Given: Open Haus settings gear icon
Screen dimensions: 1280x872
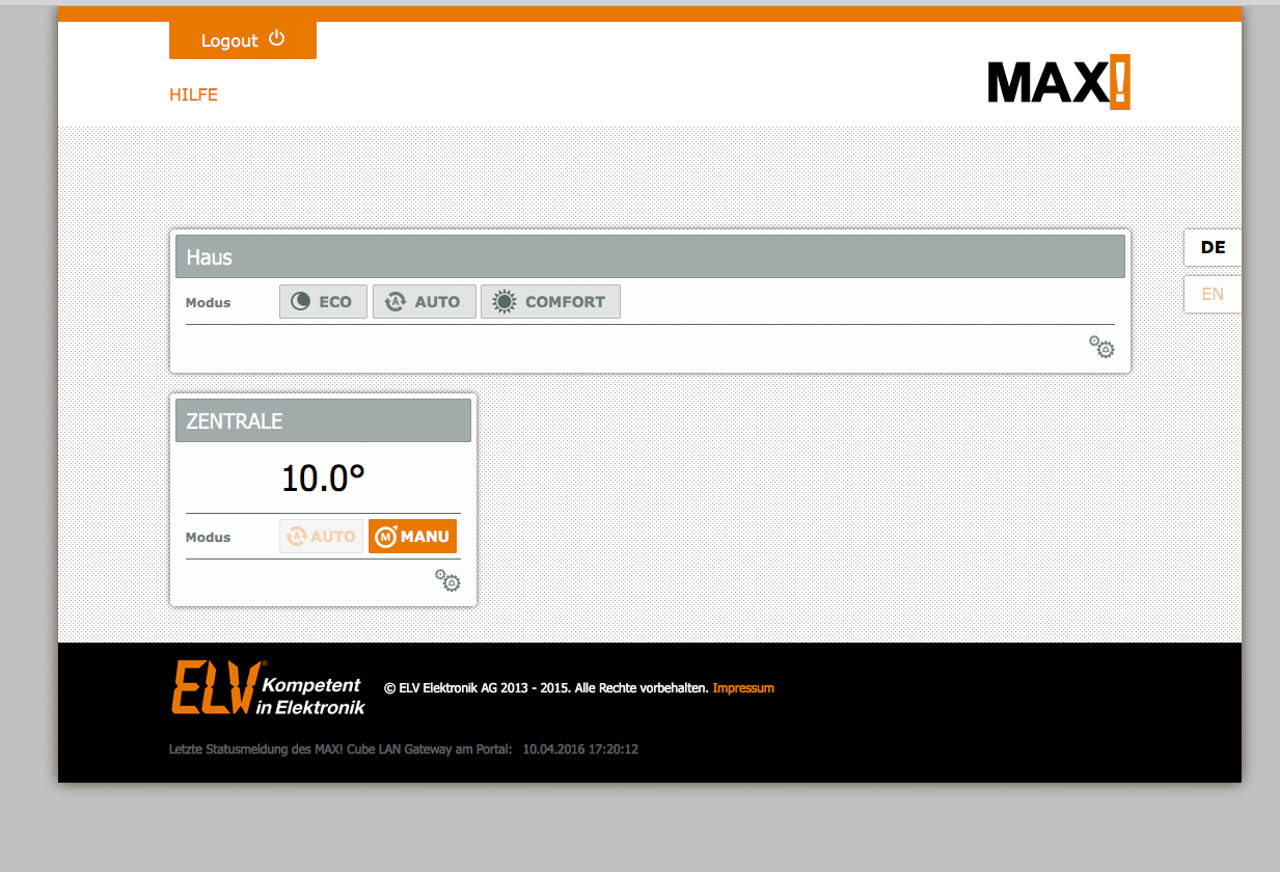Looking at the screenshot, I should pyautogui.click(x=1101, y=347).
